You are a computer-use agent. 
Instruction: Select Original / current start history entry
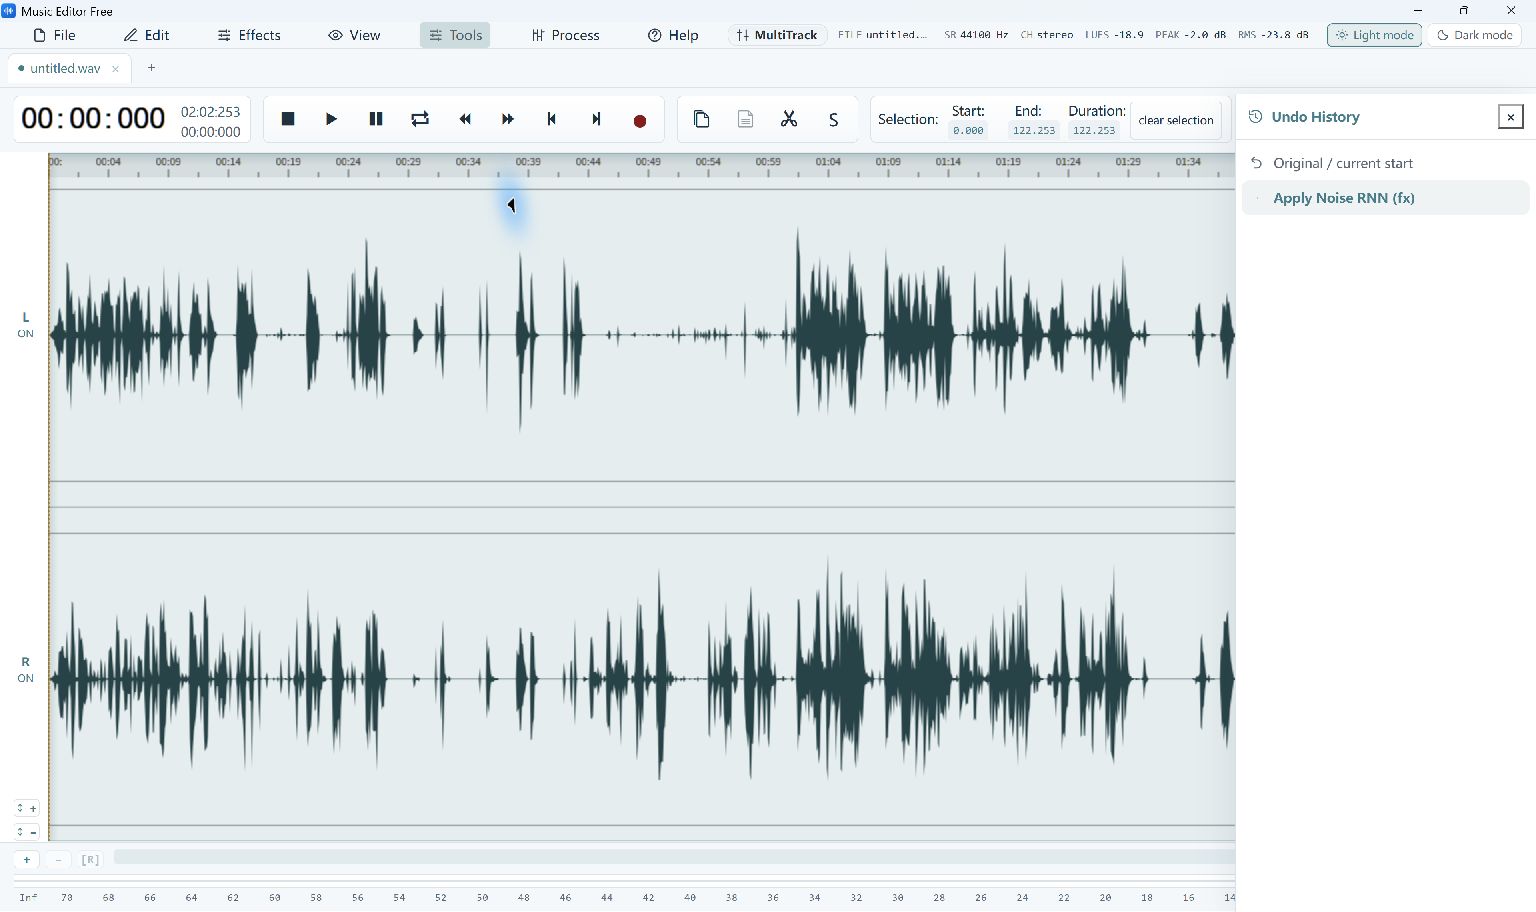pyautogui.click(x=1385, y=163)
